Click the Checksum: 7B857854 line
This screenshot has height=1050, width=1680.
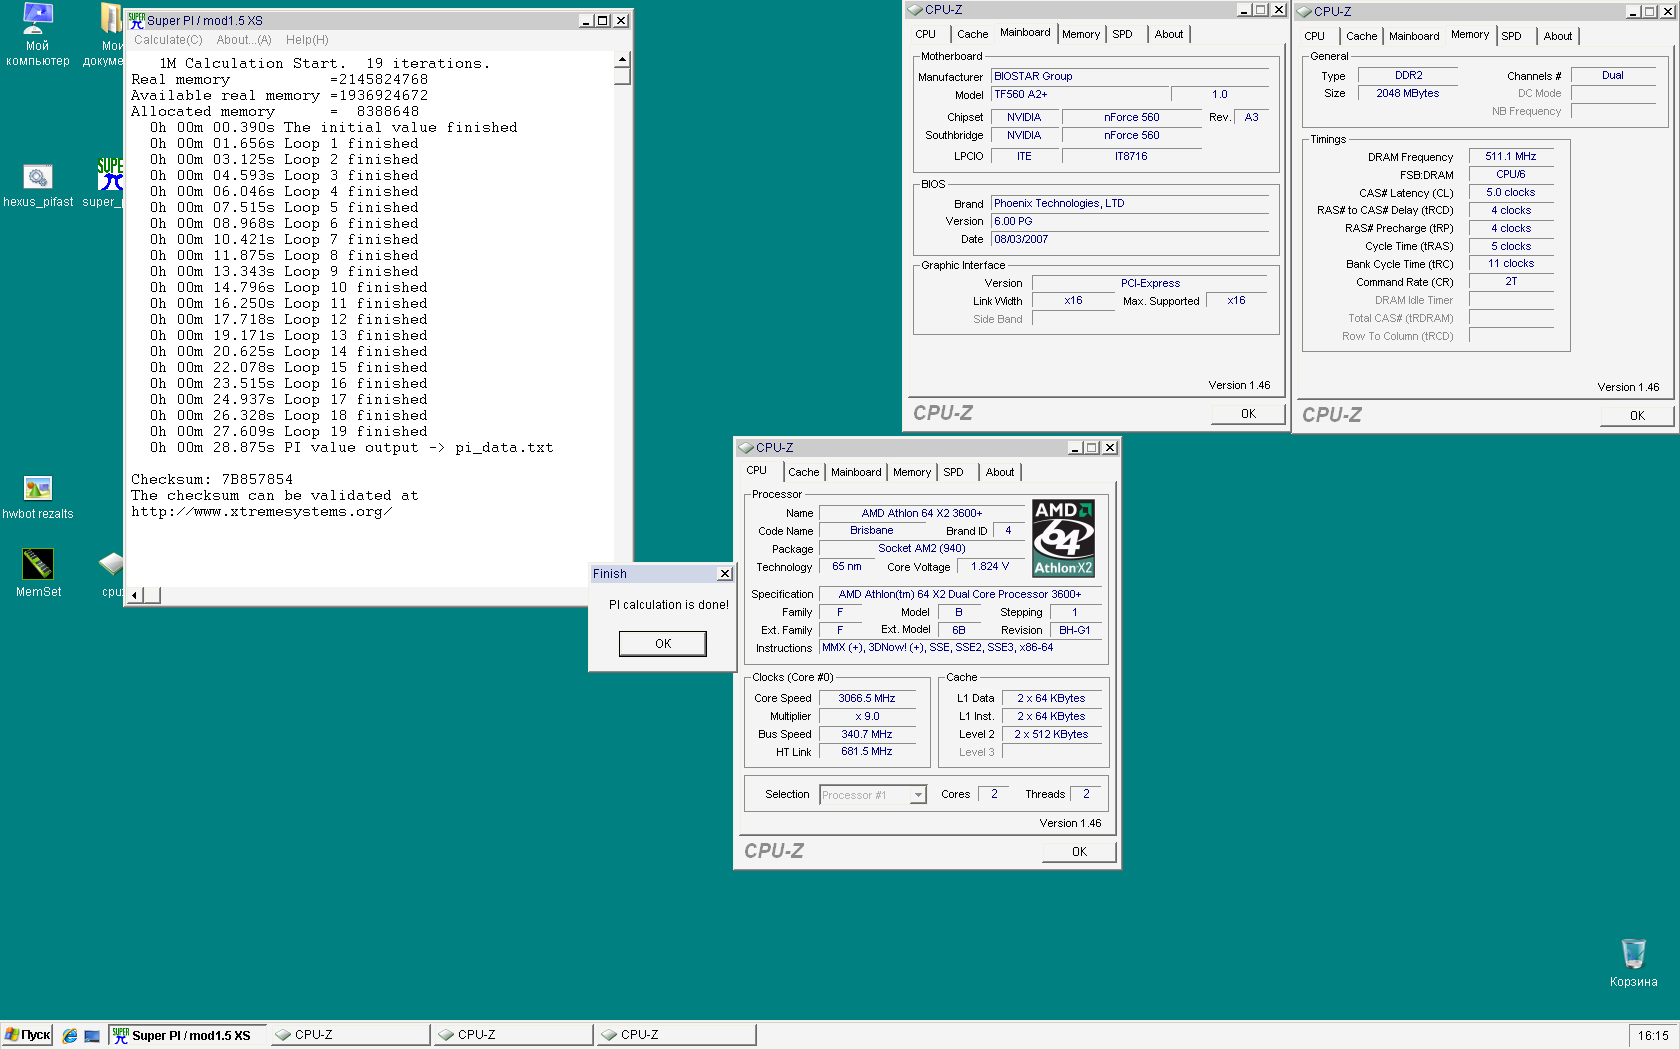coord(212,480)
